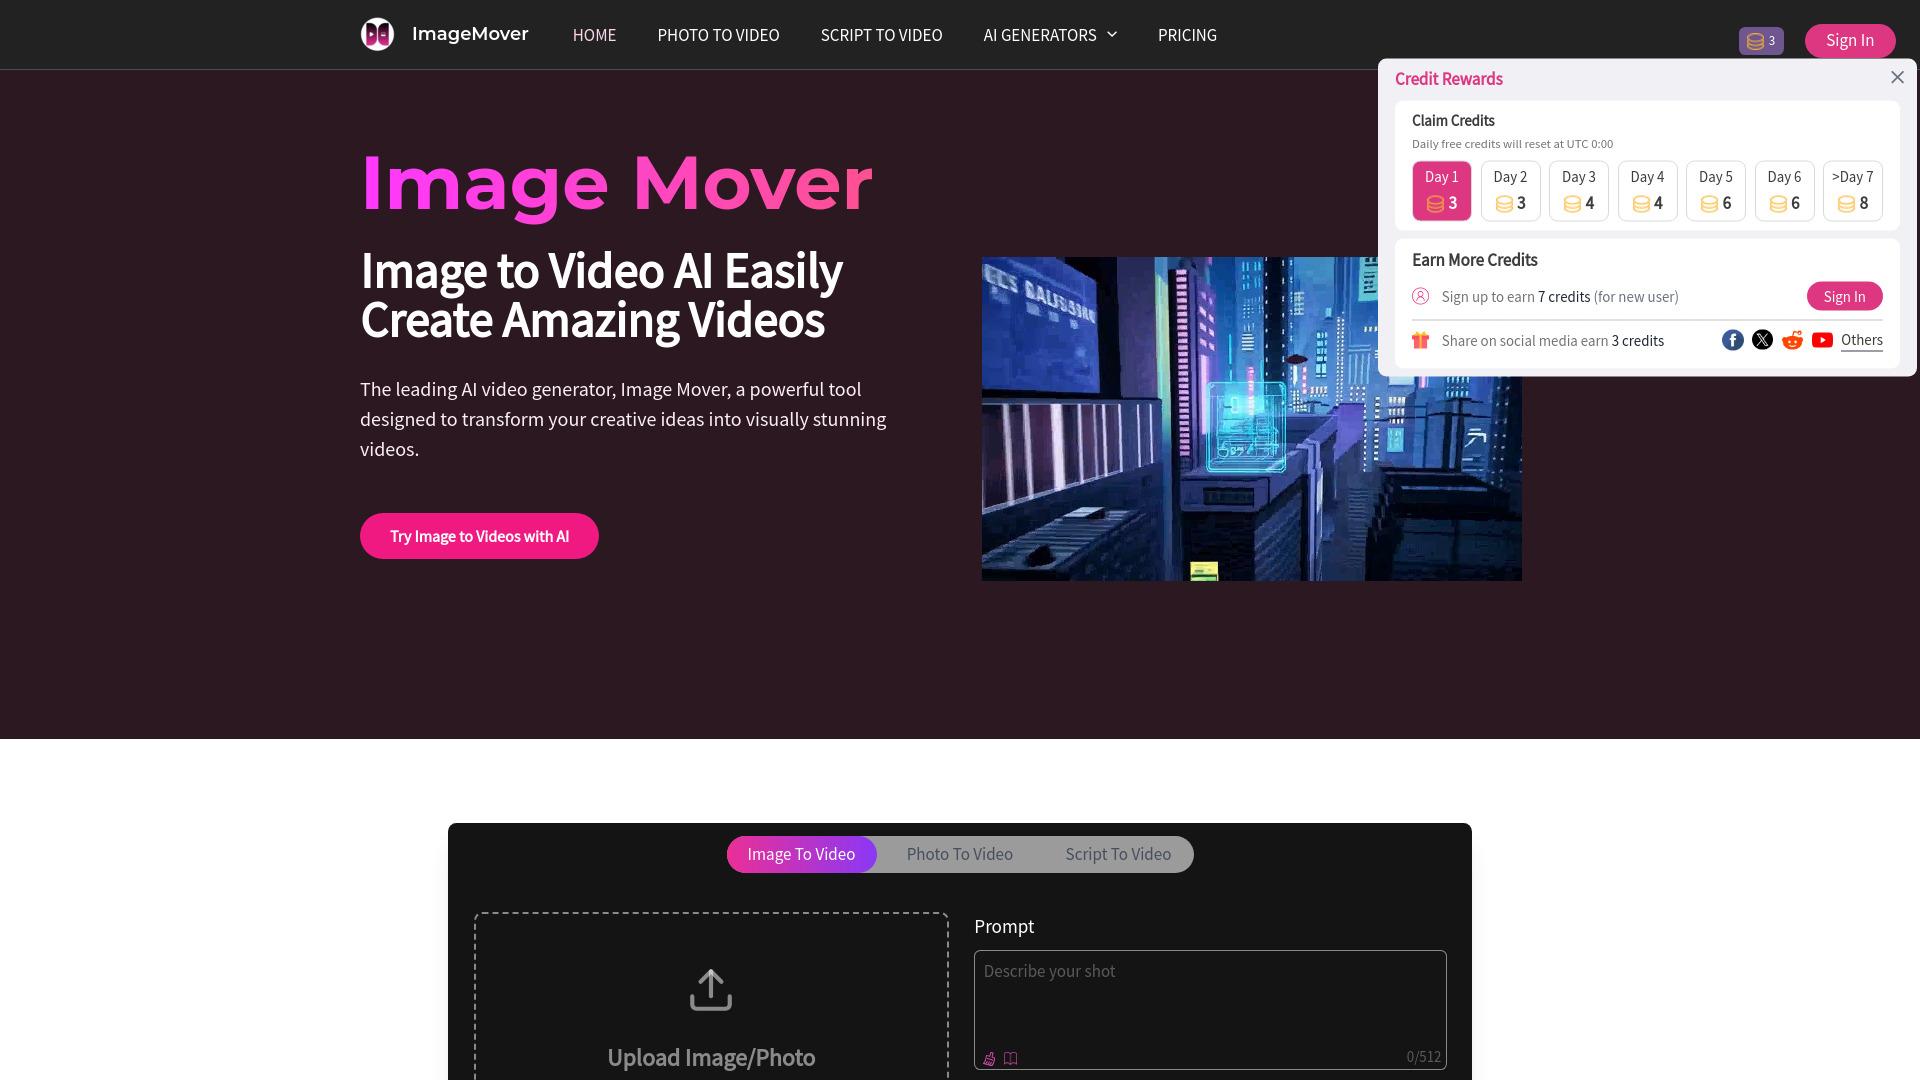
Task: Click Try Image to Videos with AI
Action: [x=480, y=535]
